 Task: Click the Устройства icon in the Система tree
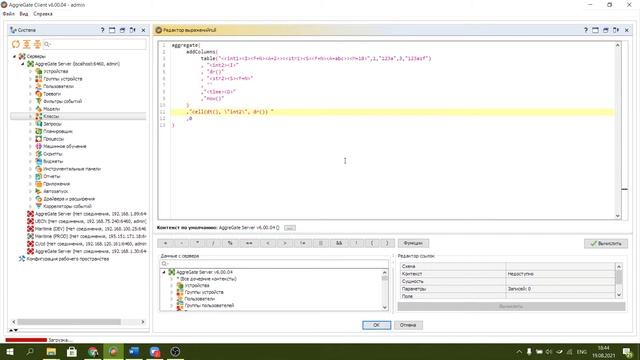click(x=39, y=71)
